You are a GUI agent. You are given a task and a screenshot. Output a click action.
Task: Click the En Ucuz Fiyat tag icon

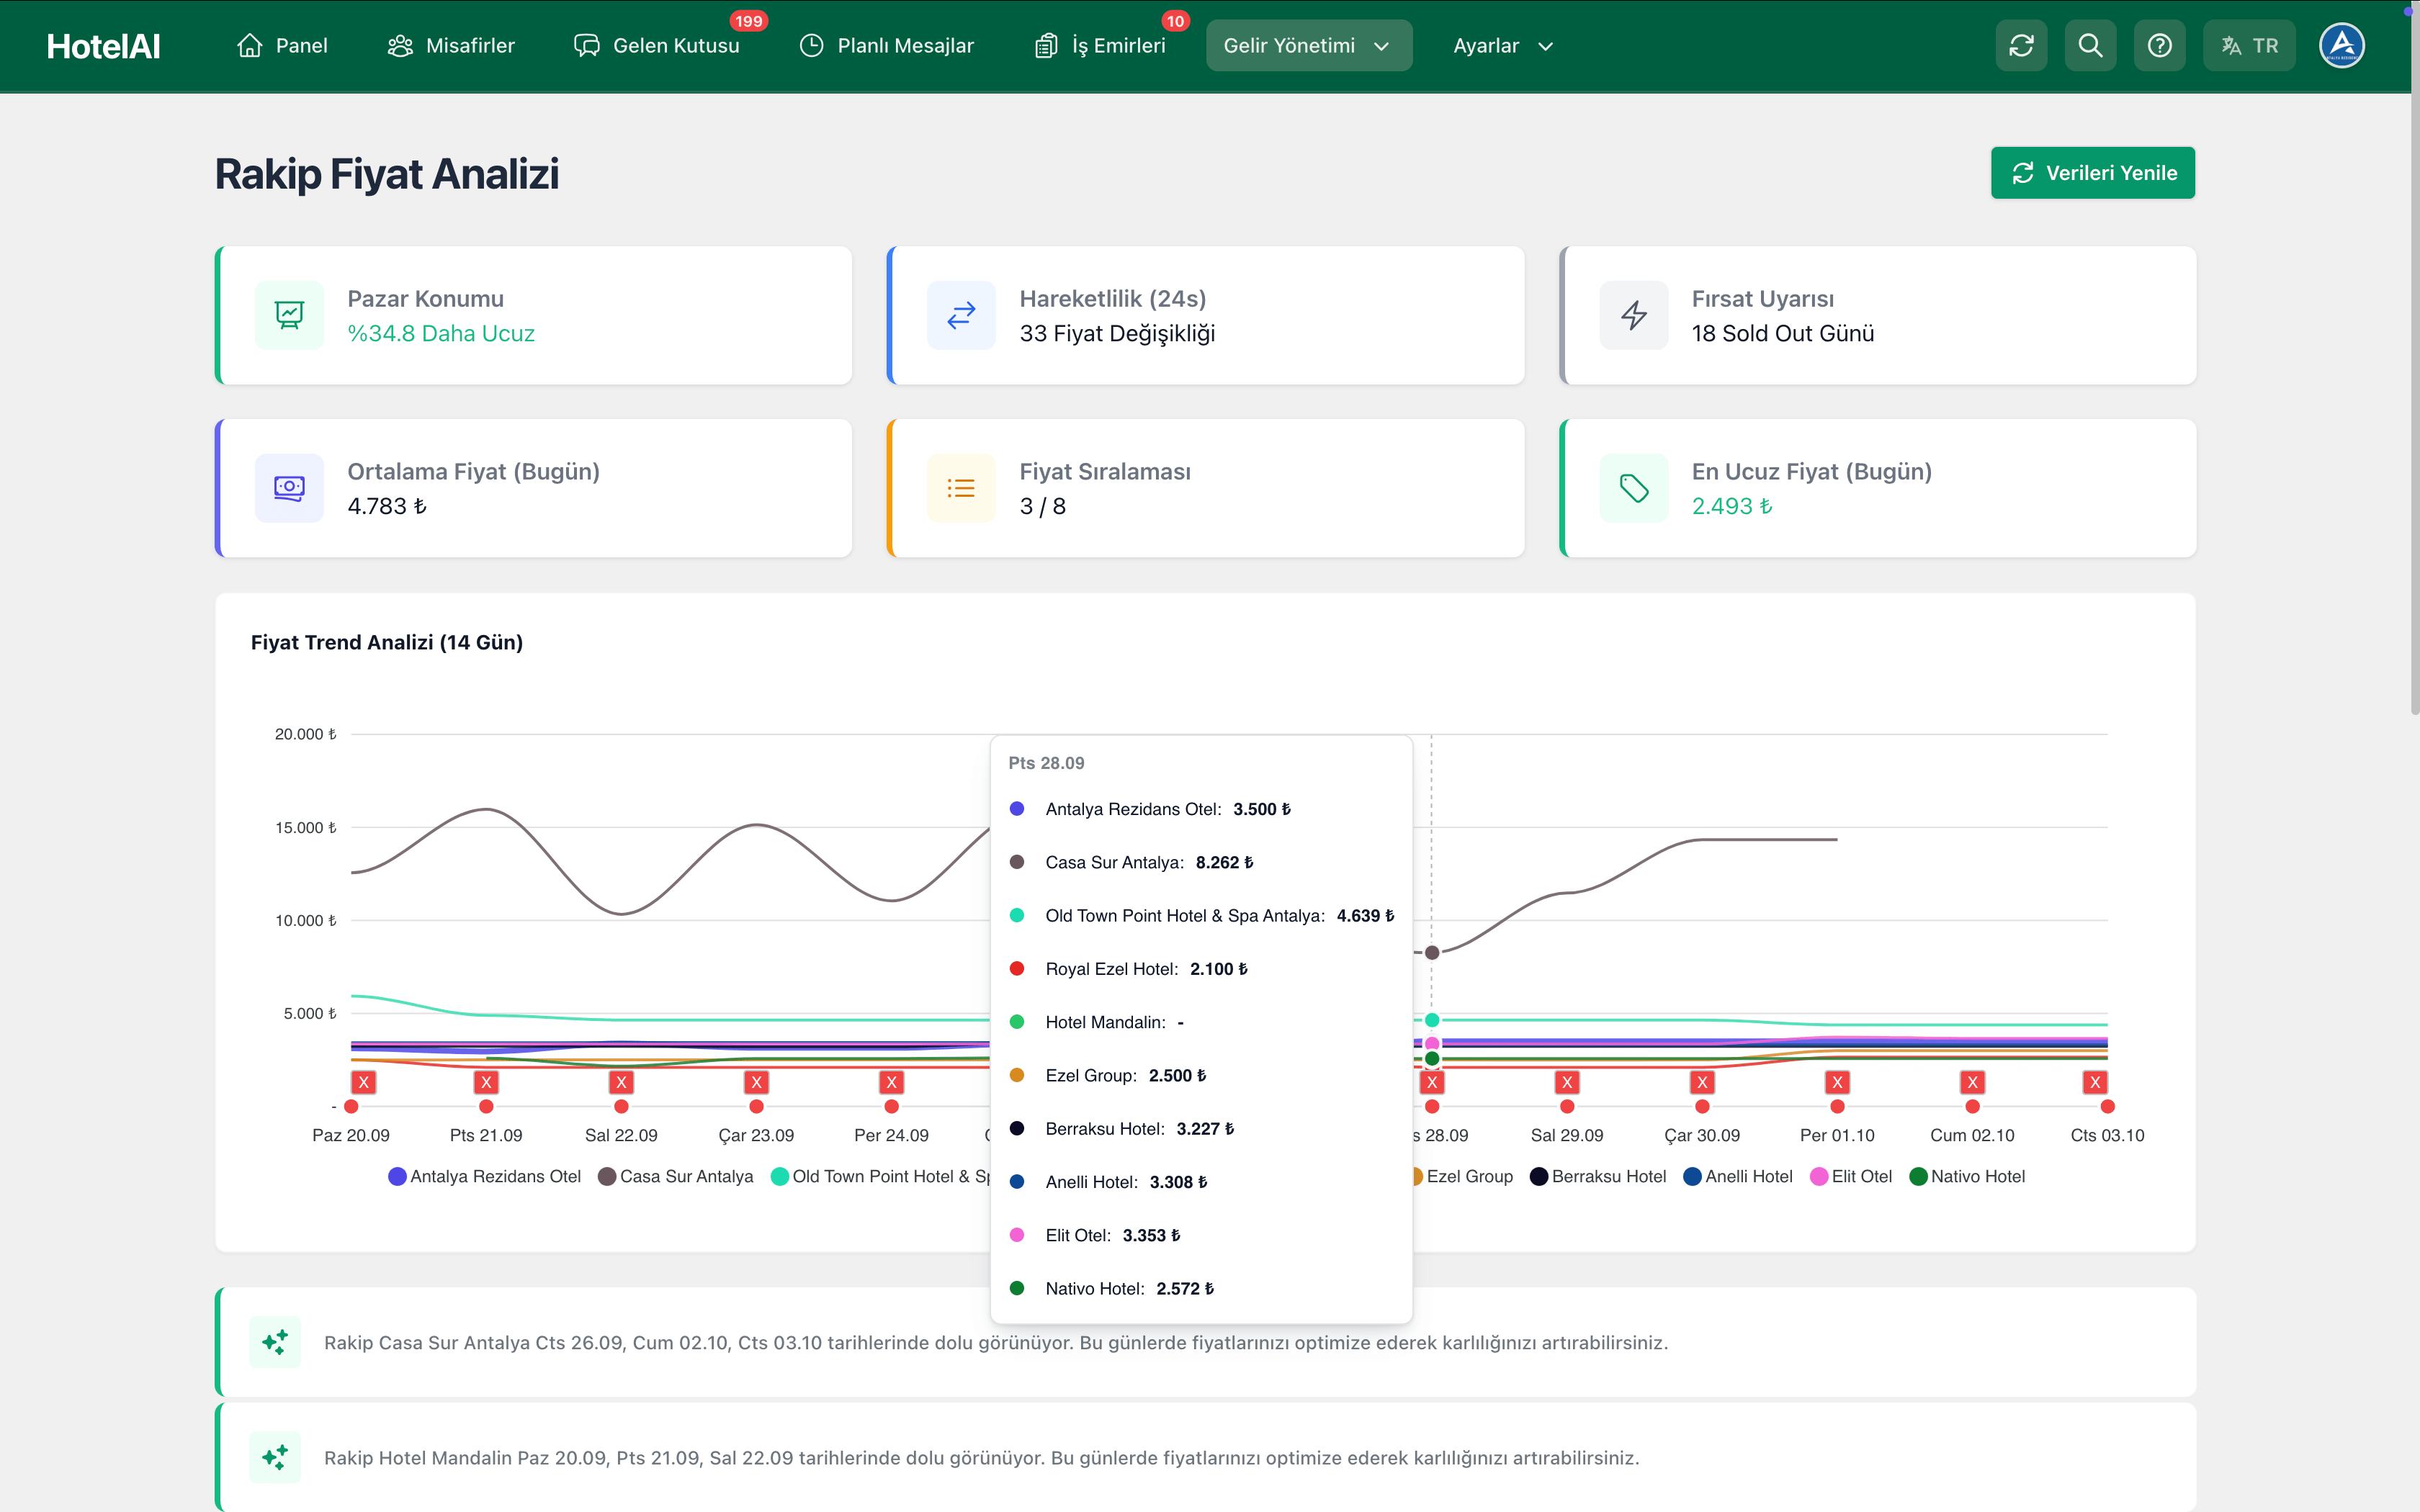[1633, 488]
